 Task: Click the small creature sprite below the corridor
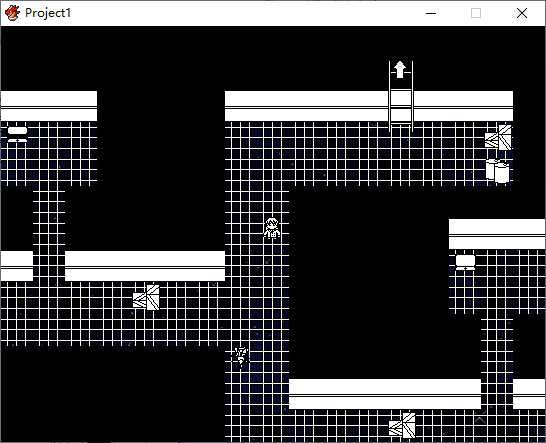241,357
